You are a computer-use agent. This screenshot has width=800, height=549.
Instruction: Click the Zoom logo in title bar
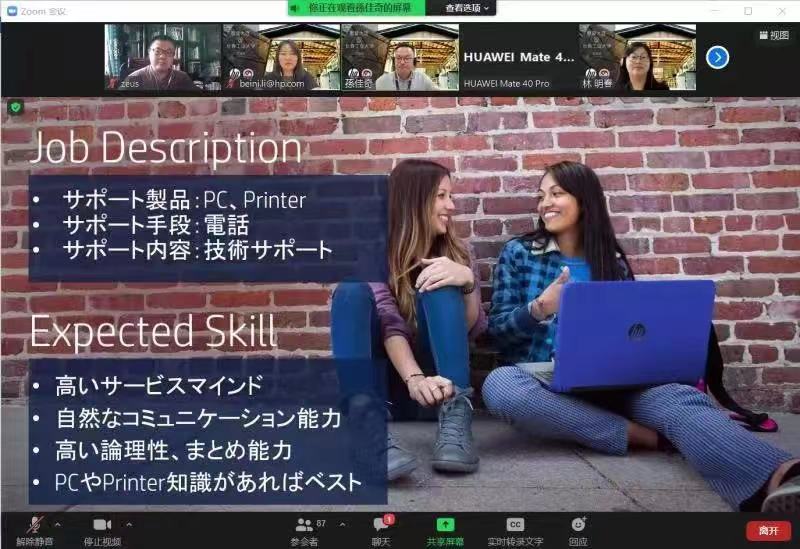tap(12, 10)
